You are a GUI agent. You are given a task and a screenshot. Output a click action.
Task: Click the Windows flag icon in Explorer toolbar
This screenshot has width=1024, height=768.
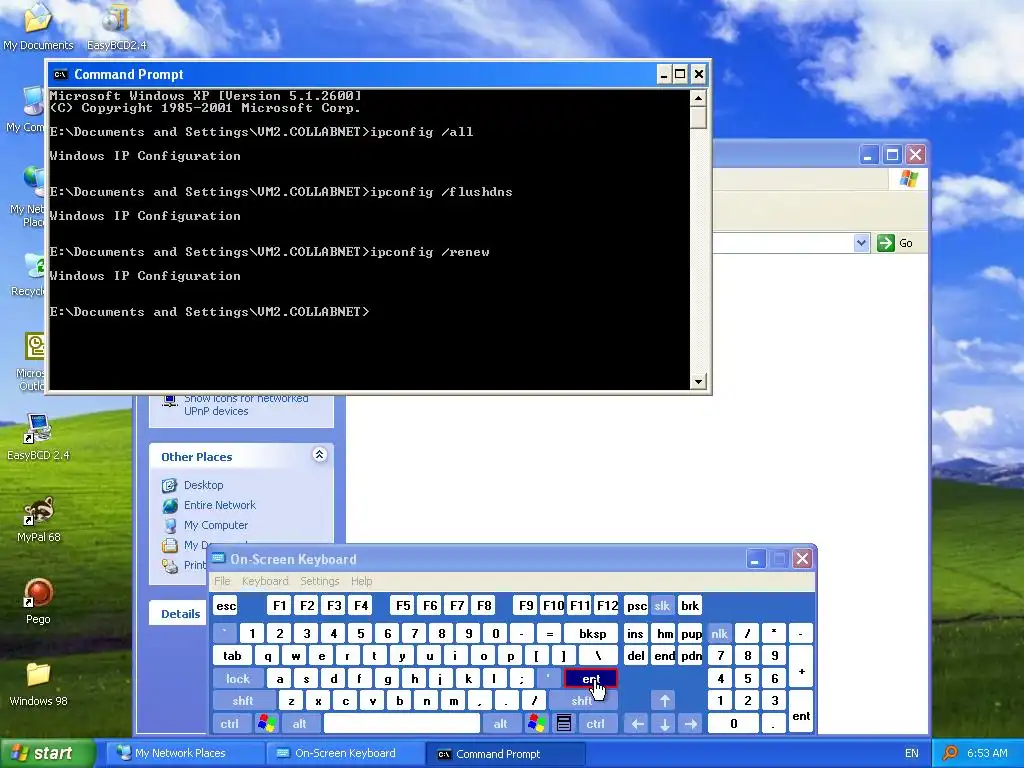pyautogui.click(x=908, y=178)
